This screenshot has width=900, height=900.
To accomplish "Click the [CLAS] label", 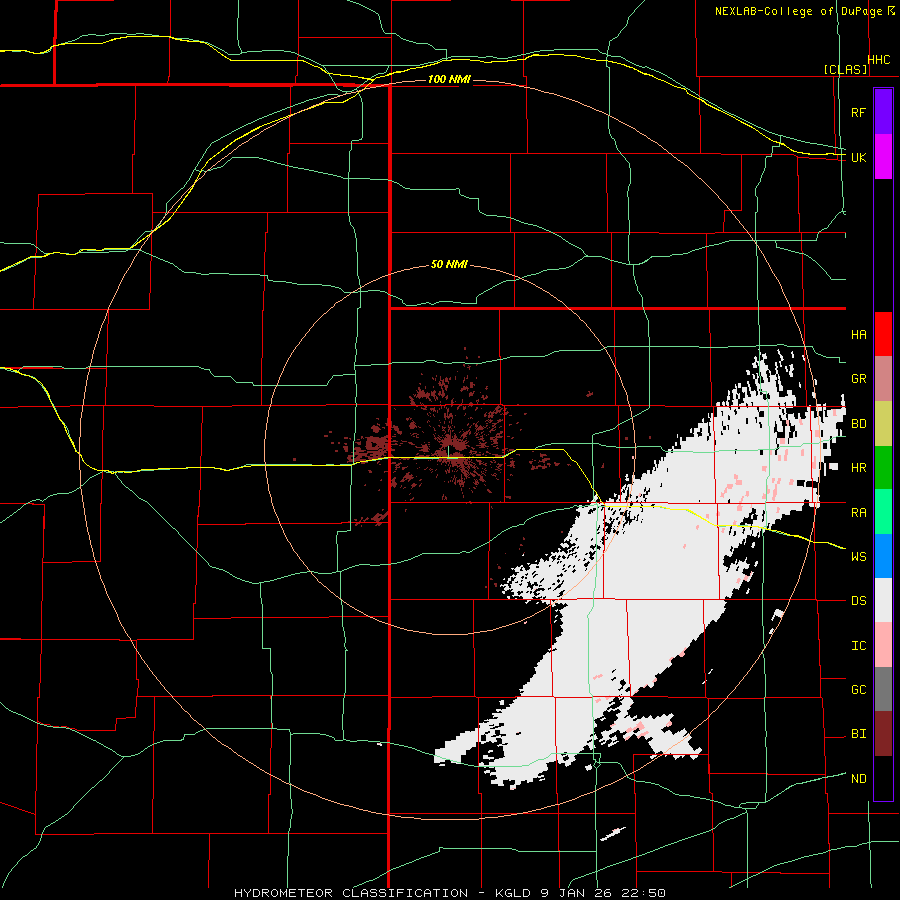I will [845, 69].
